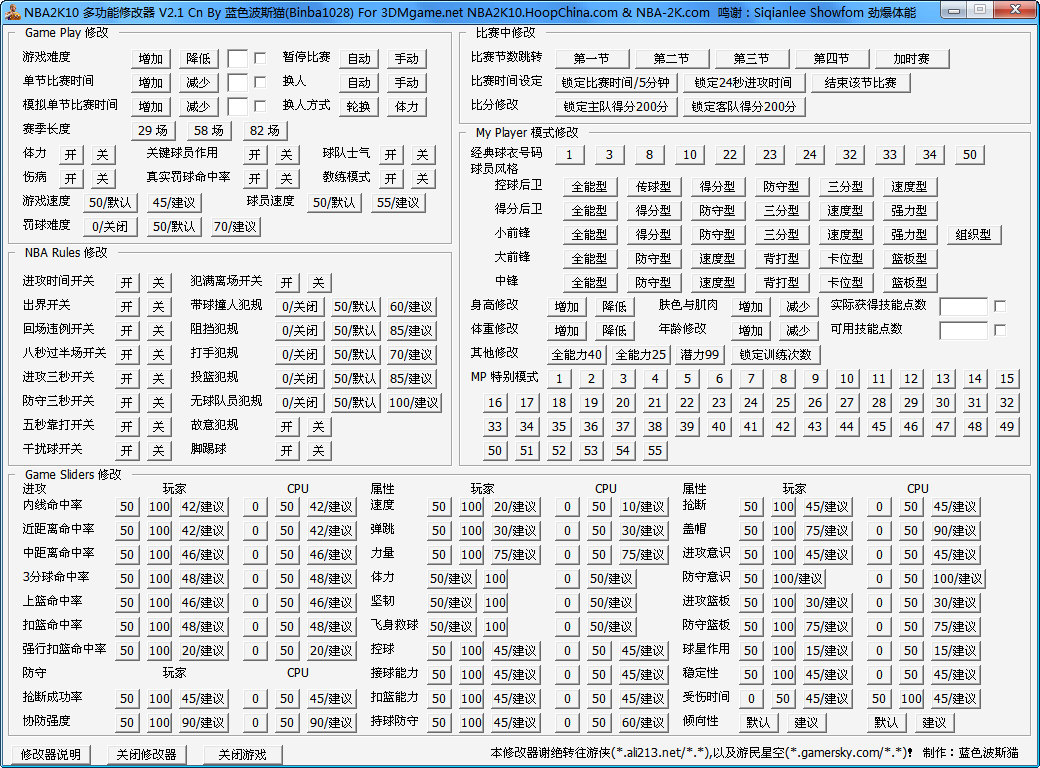Open 修改器说明 instructions

(50, 754)
